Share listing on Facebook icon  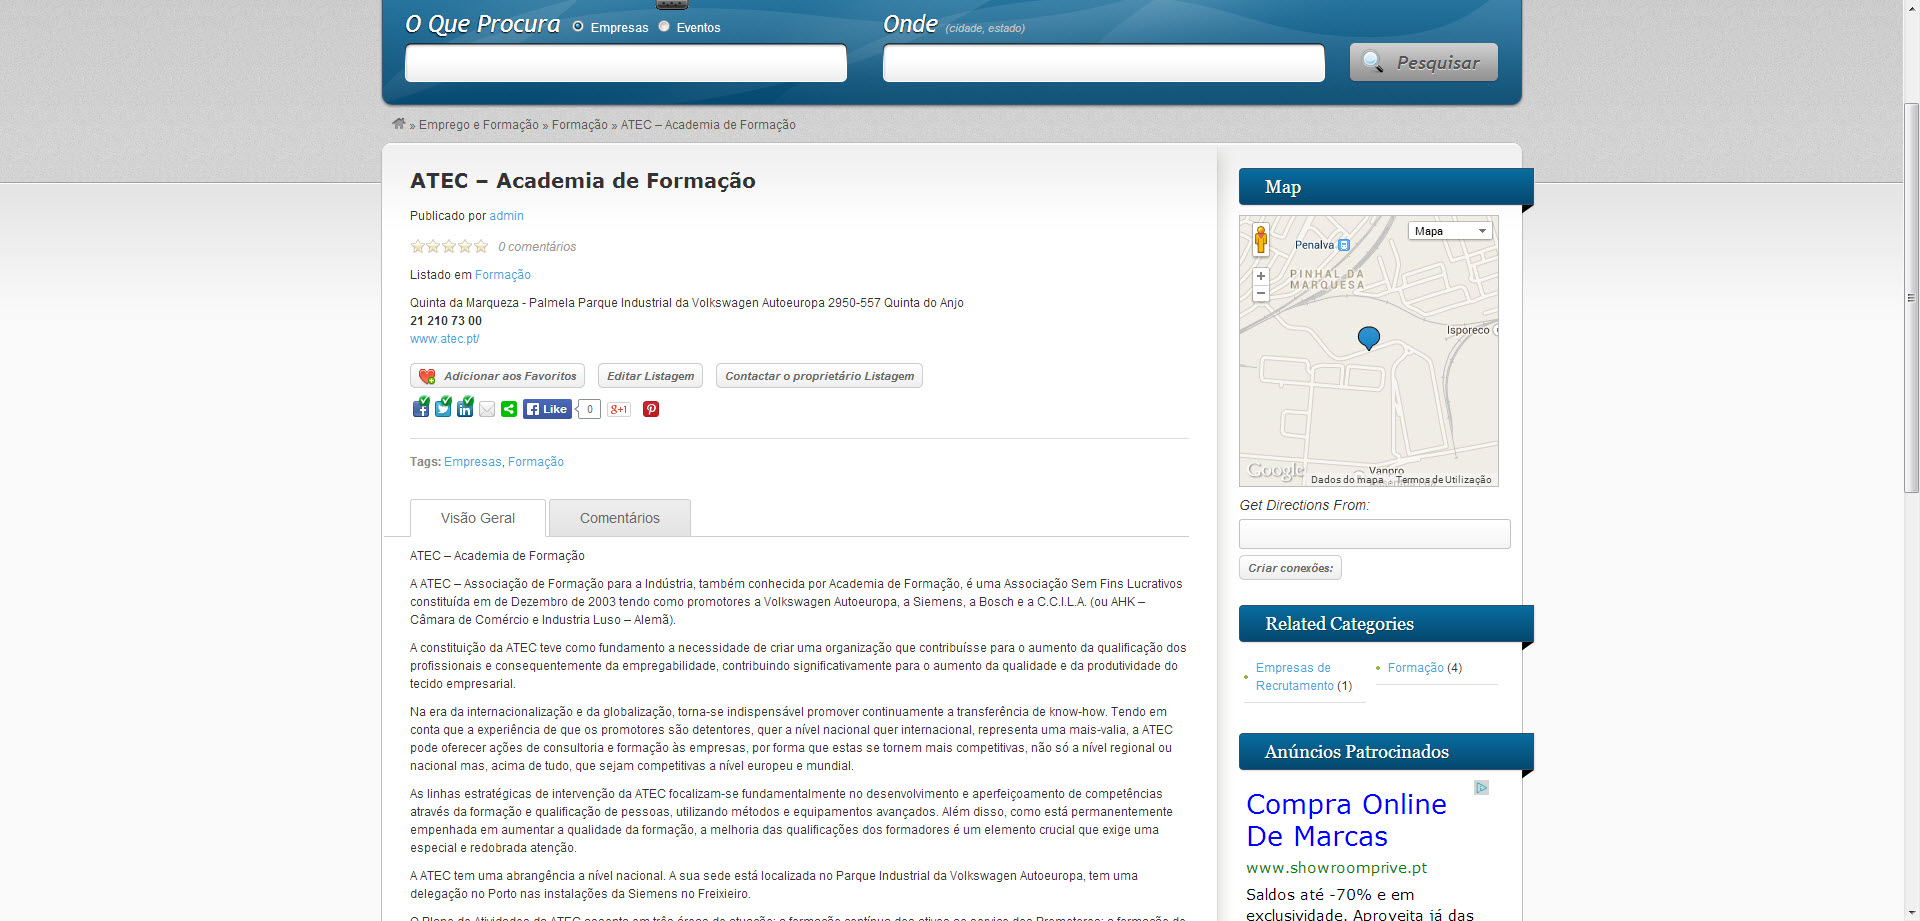tap(421, 408)
